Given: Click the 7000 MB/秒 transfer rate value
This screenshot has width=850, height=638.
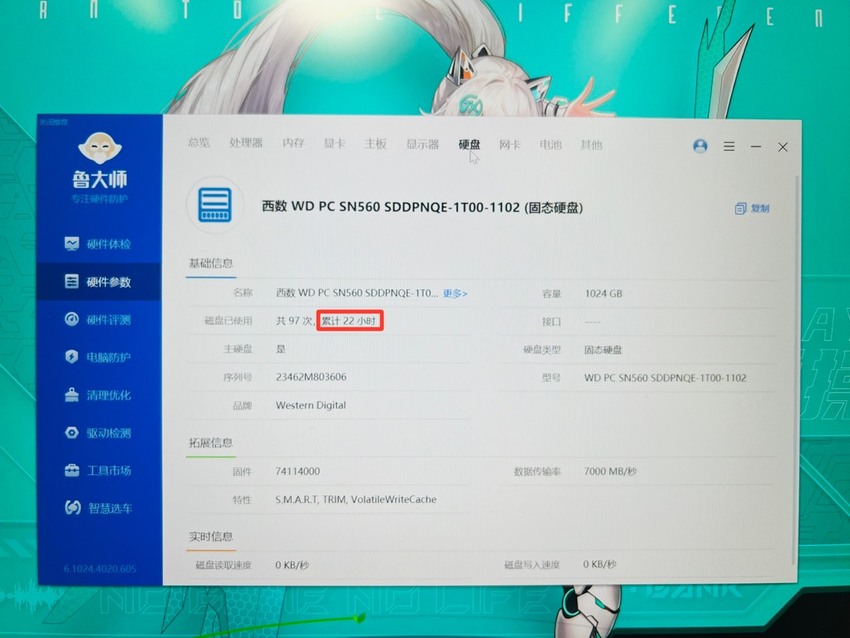Looking at the screenshot, I should point(610,471).
